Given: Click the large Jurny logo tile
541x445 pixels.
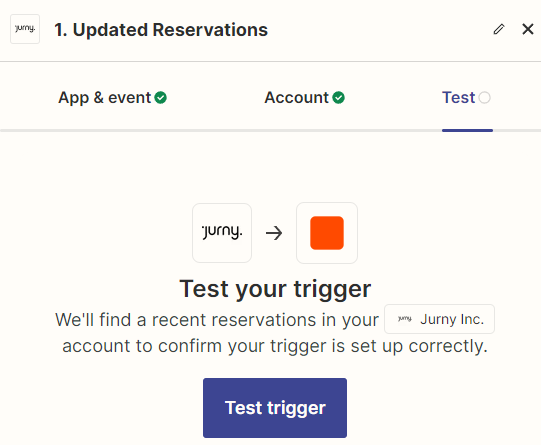Looking at the screenshot, I should (x=222, y=233).
